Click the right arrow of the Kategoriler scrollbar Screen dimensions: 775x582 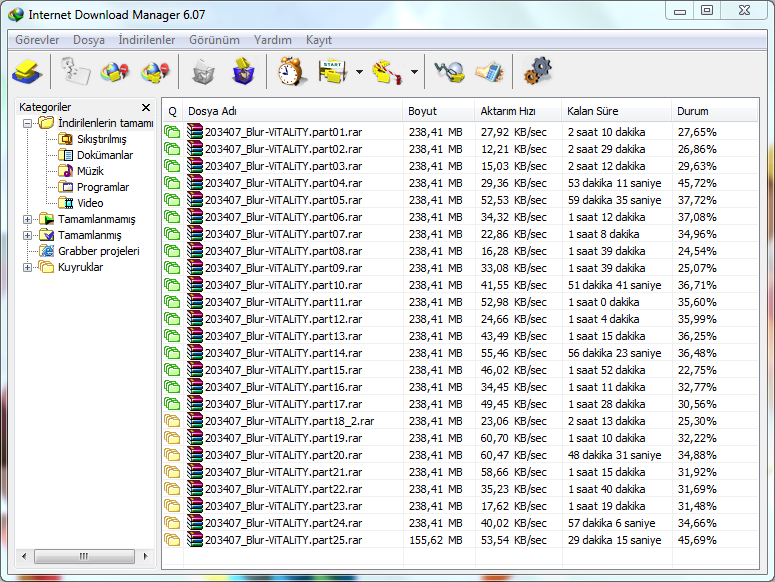coord(145,556)
